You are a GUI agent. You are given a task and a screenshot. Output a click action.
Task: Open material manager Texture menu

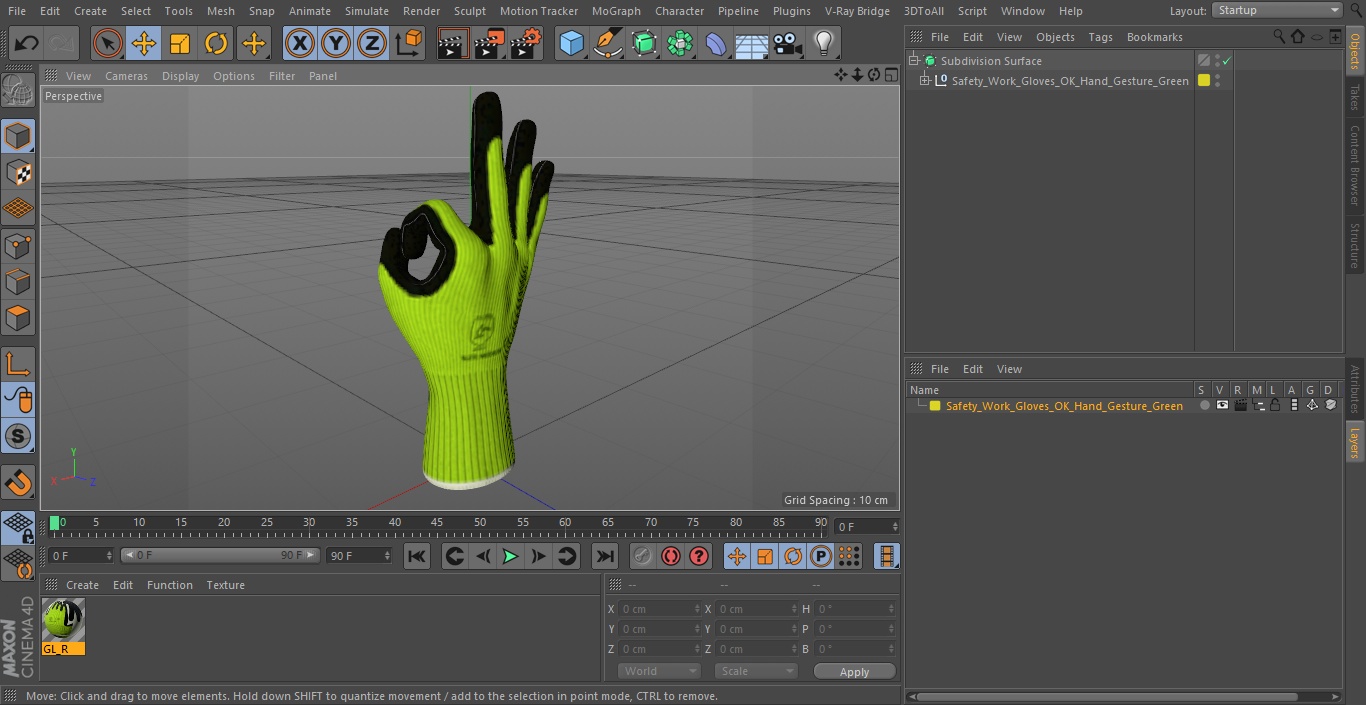225,585
